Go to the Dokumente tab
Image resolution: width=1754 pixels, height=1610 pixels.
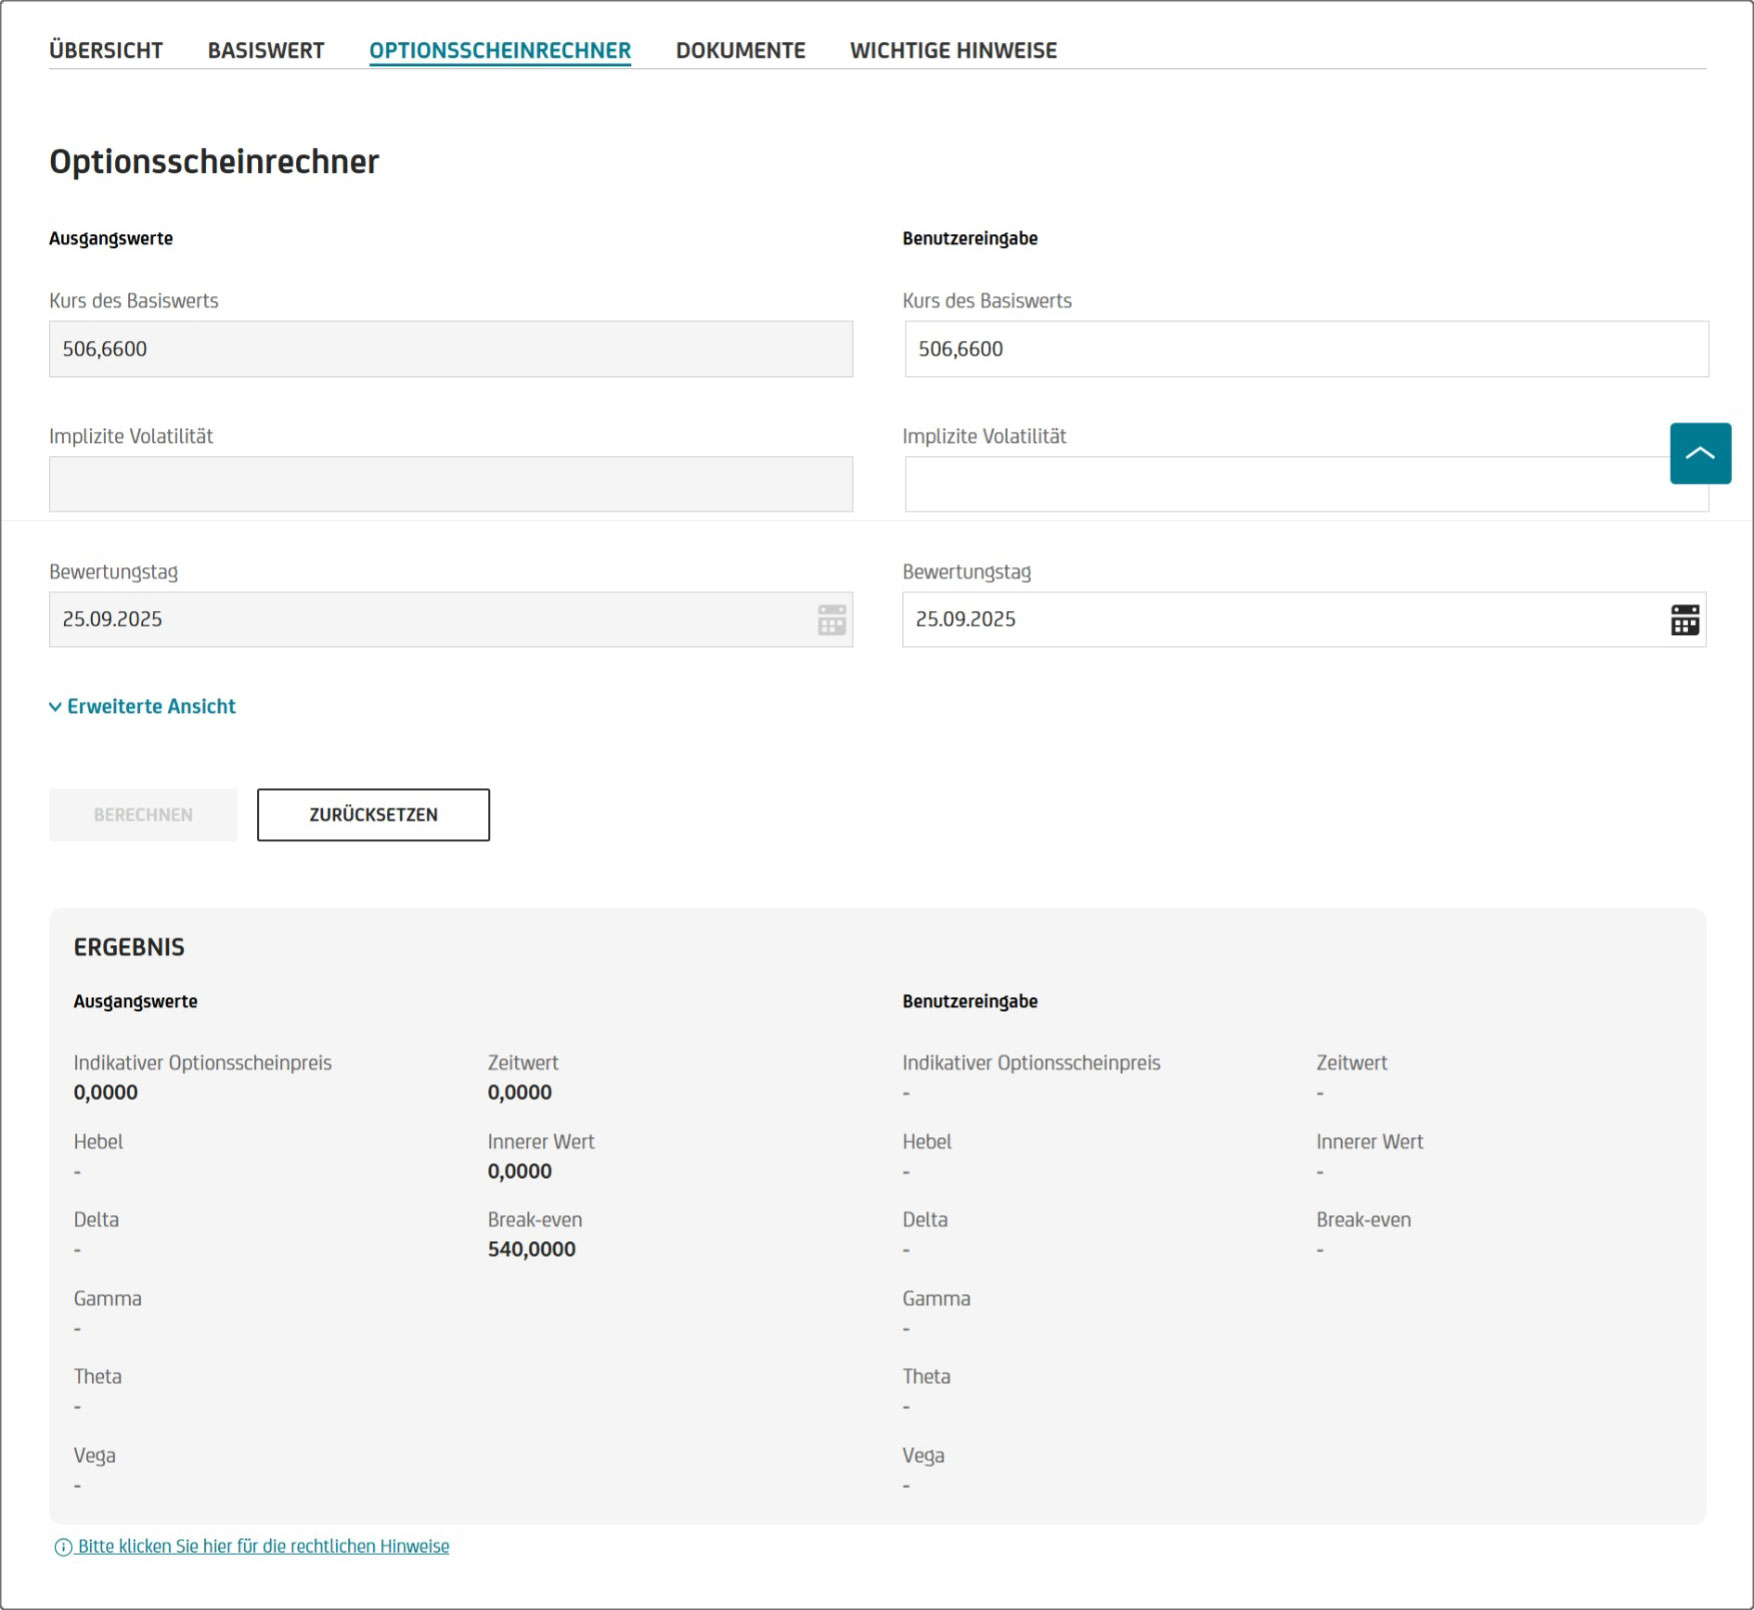[740, 50]
